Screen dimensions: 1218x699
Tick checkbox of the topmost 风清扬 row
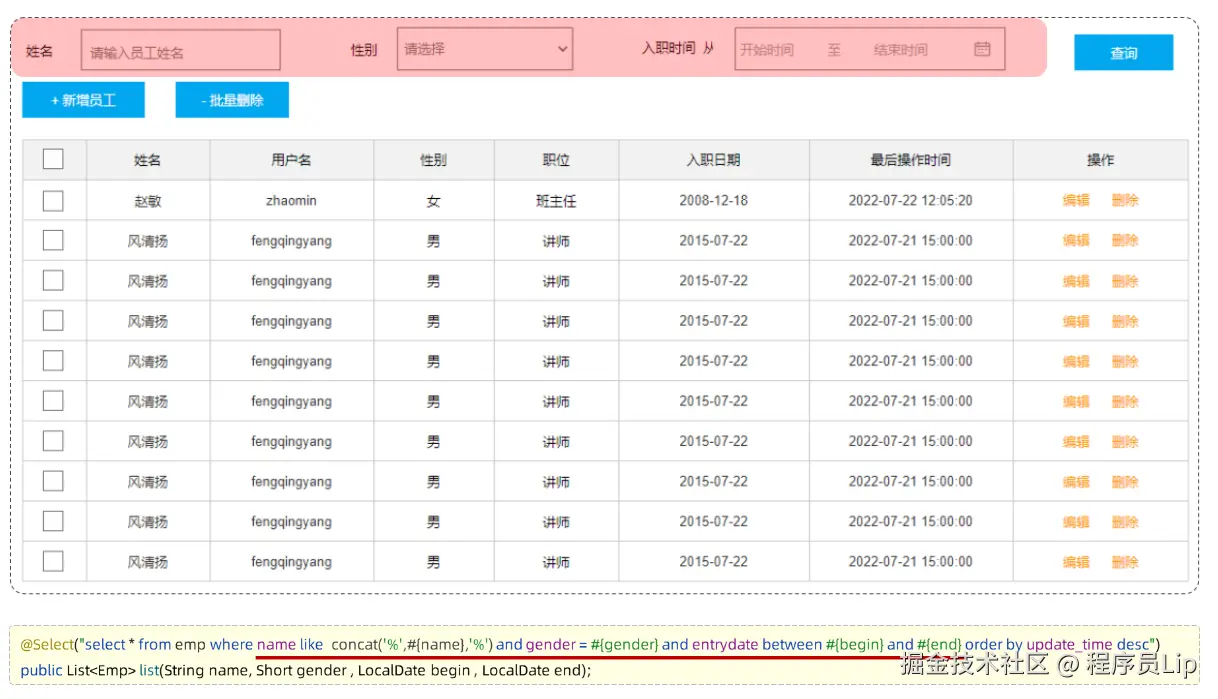tap(53, 241)
